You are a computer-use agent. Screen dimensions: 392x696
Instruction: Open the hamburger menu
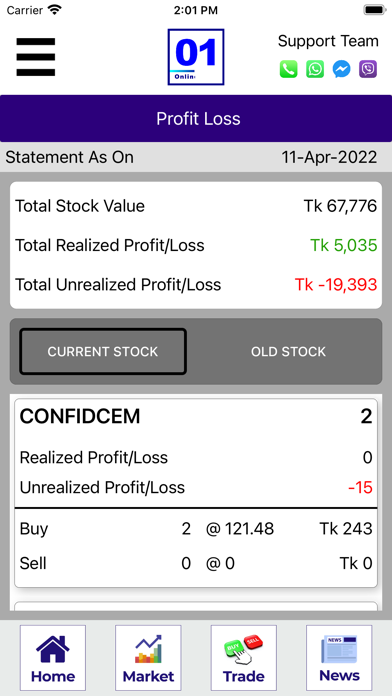click(36, 57)
